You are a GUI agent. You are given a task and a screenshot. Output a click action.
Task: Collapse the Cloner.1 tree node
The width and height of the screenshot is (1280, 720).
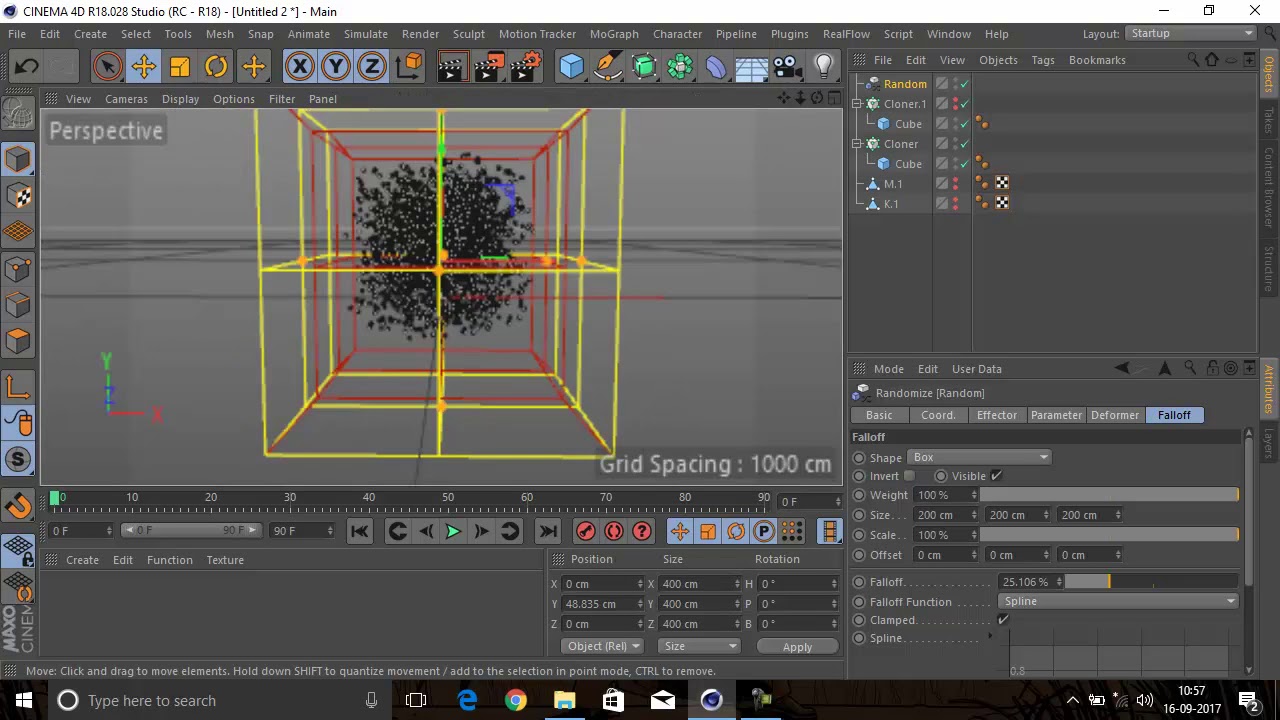coord(858,104)
